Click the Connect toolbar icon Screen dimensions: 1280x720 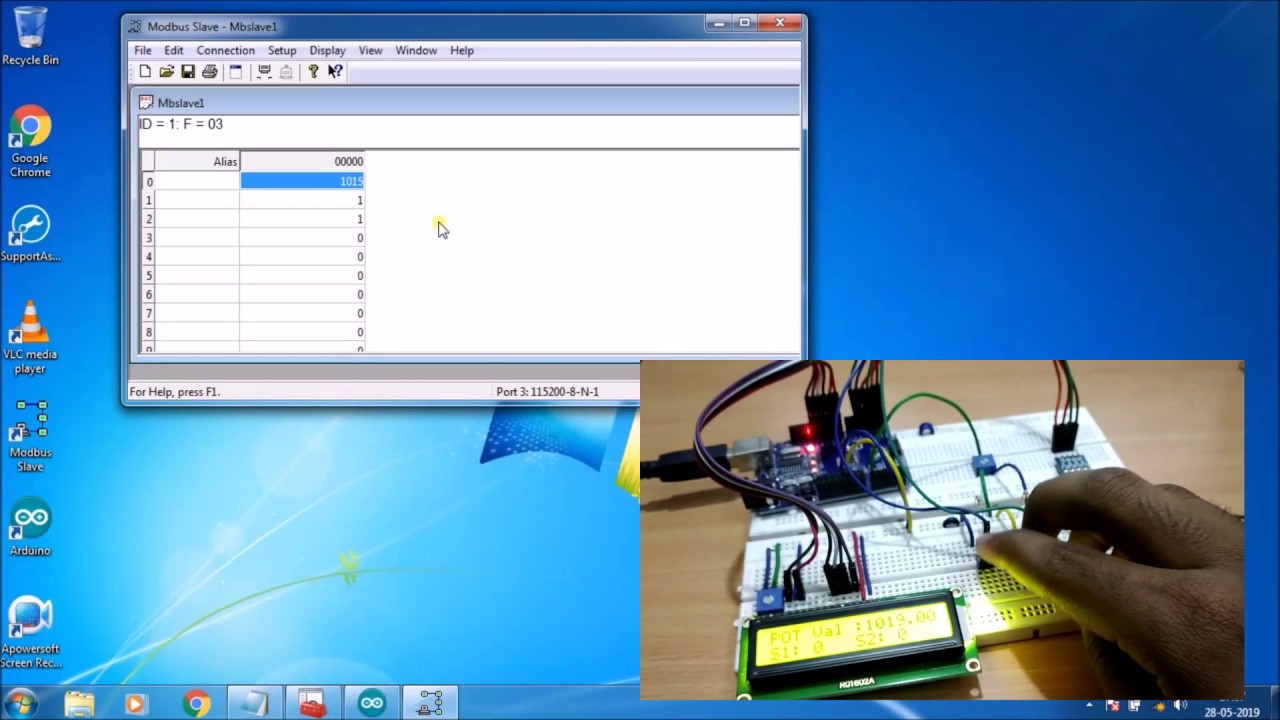coord(264,72)
